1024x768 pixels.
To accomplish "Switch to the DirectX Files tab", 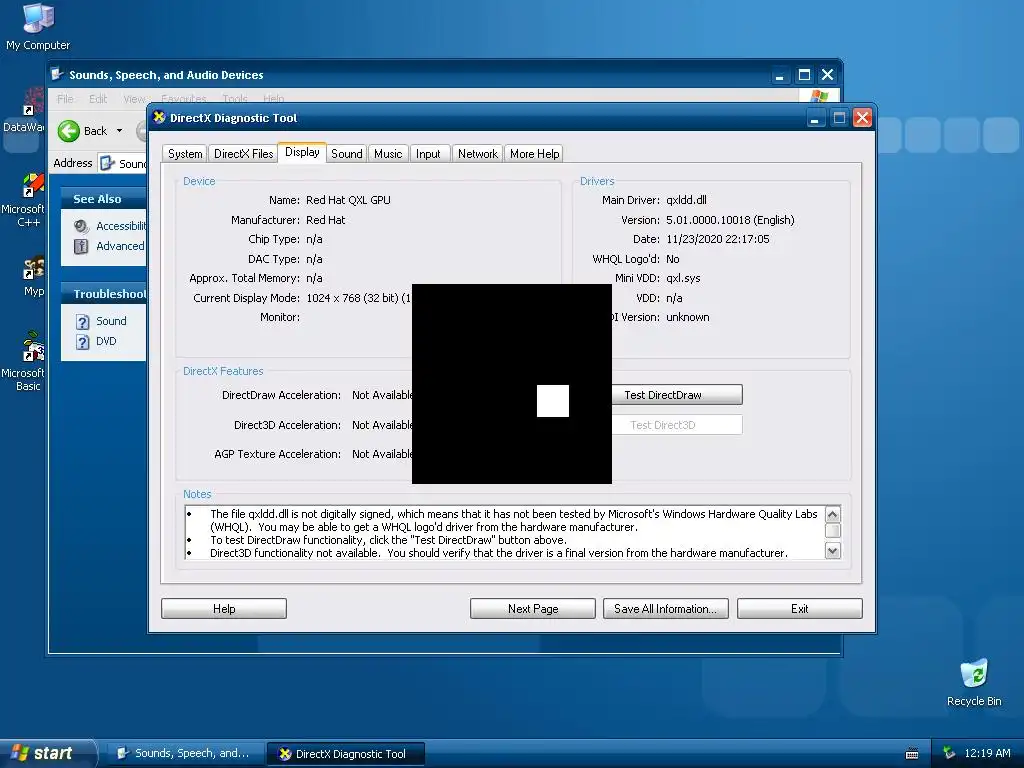I will (x=244, y=153).
